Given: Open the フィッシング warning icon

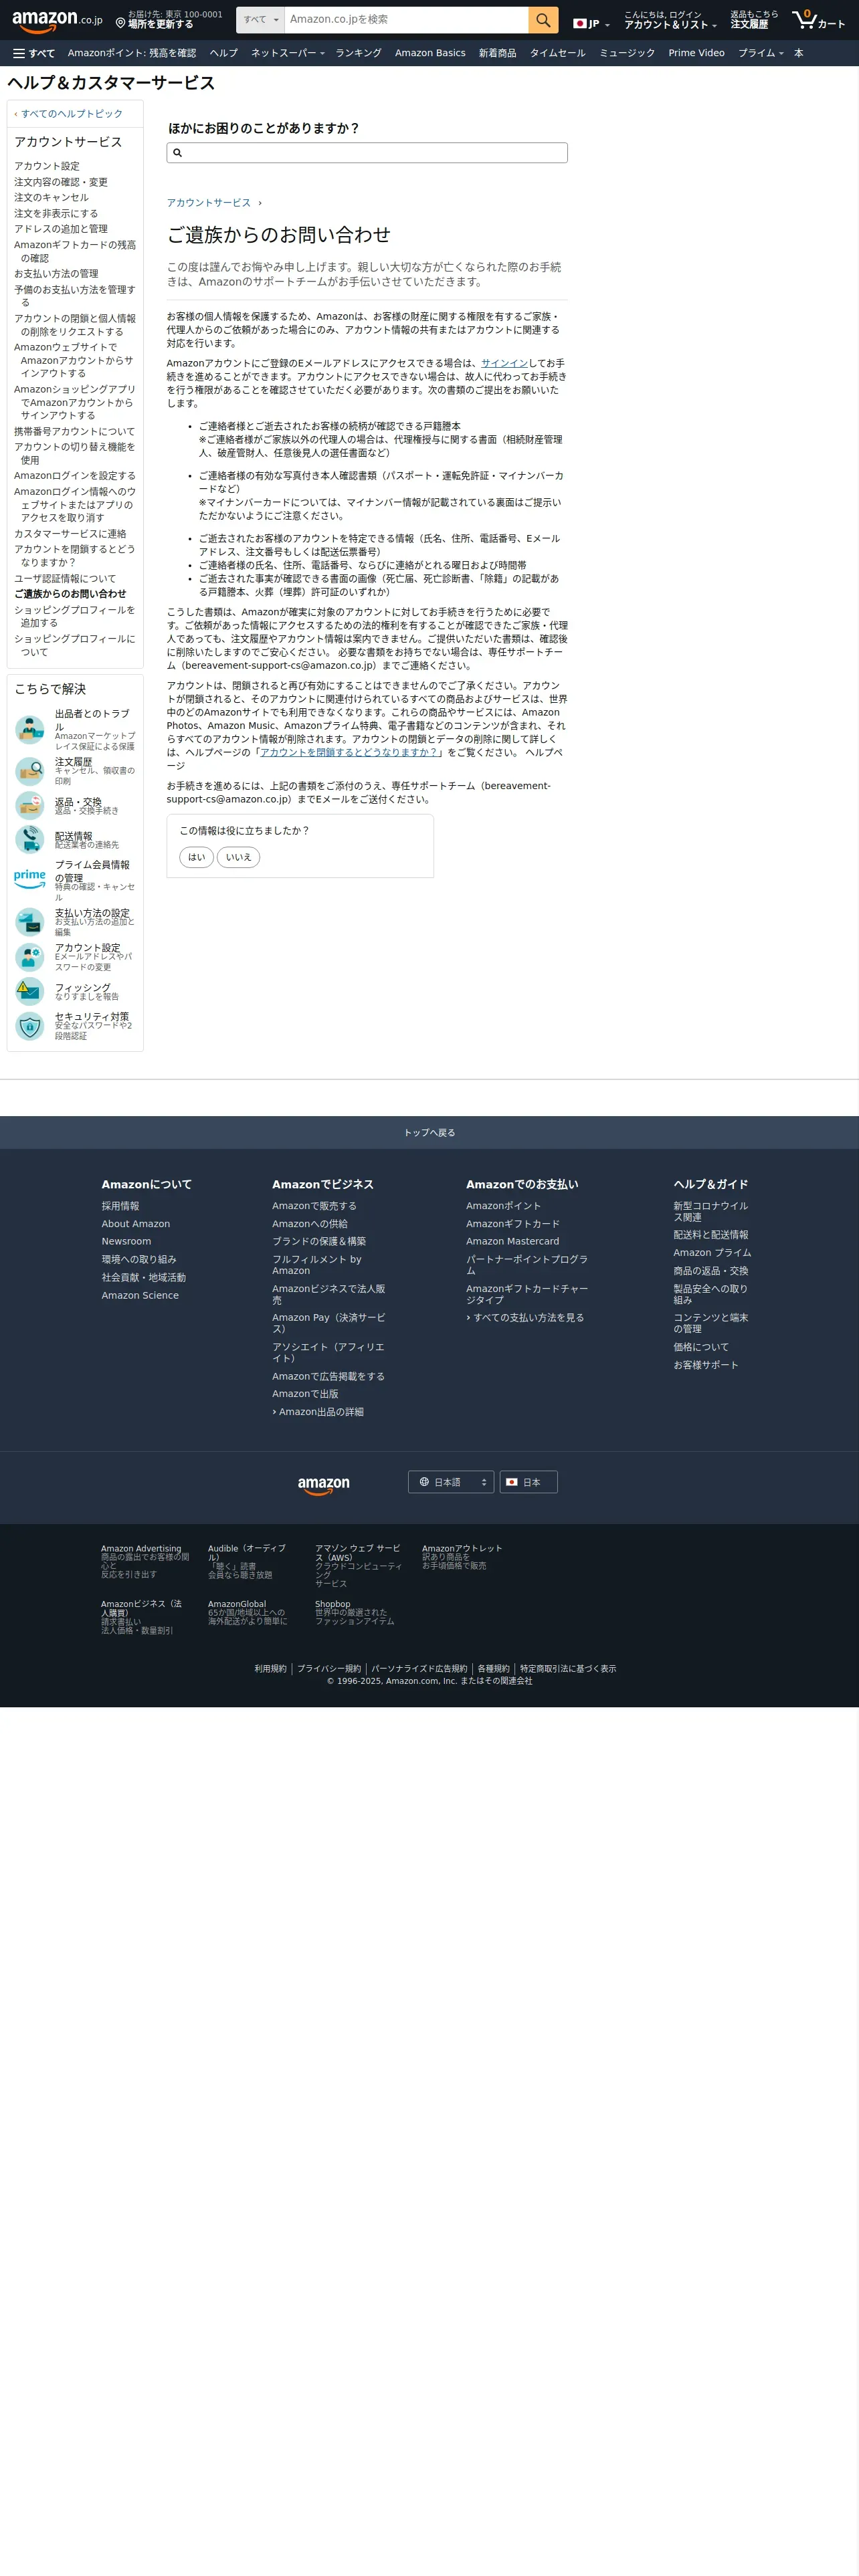Looking at the screenshot, I should [30, 991].
